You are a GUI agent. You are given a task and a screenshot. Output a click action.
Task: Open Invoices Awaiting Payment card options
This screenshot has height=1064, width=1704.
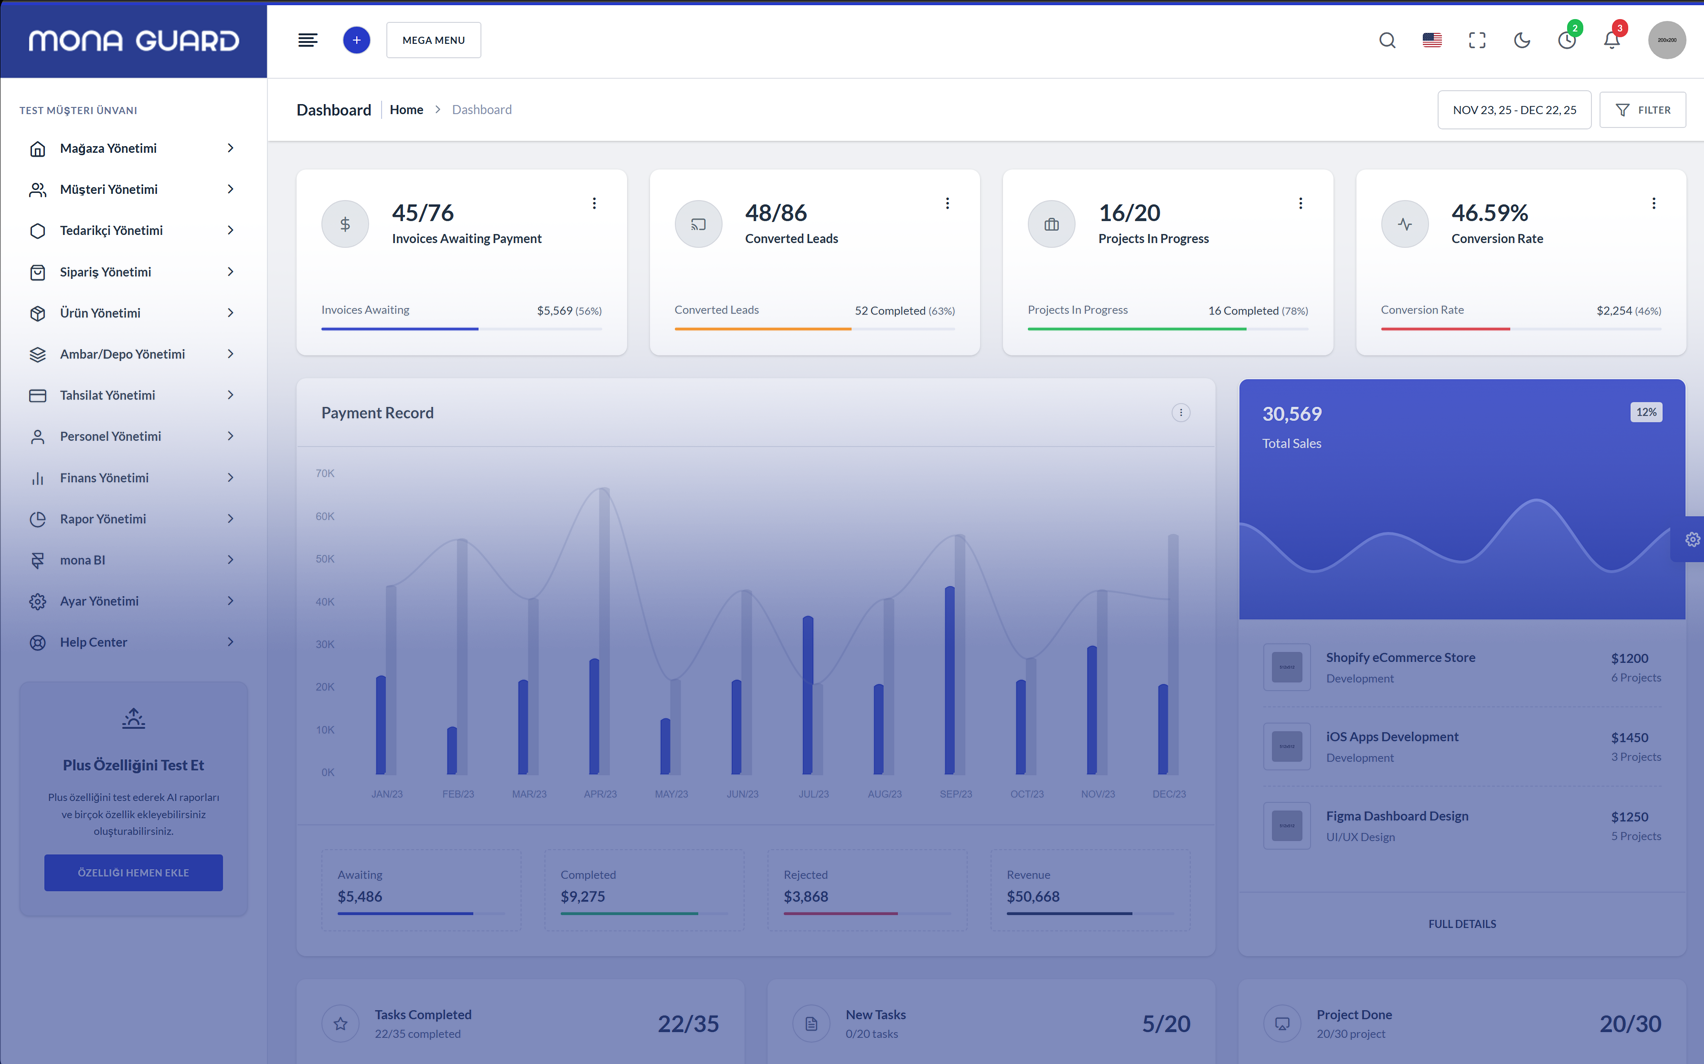(x=594, y=203)
